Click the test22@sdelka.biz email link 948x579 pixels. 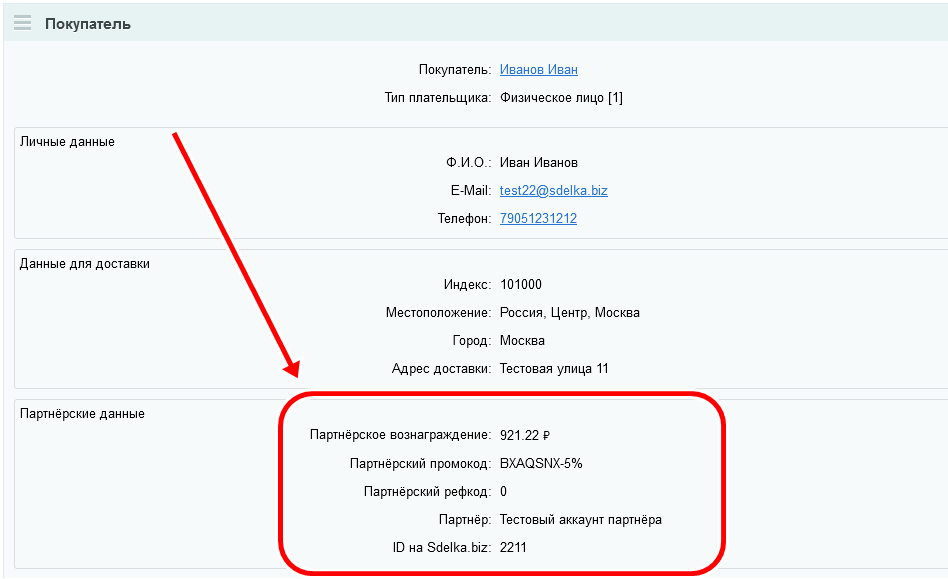coord(554,190)
